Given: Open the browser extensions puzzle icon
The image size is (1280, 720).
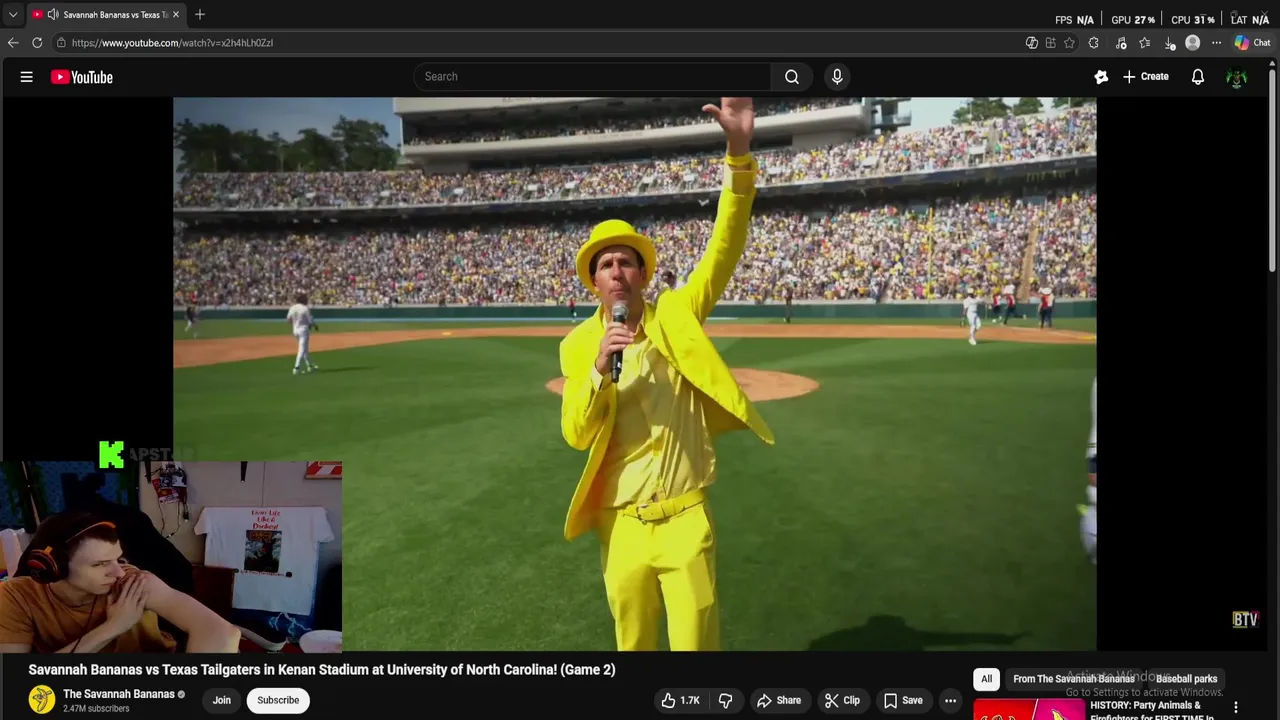Looking at the screenshot, I should pyautogui.click(x=1094, y=43).
